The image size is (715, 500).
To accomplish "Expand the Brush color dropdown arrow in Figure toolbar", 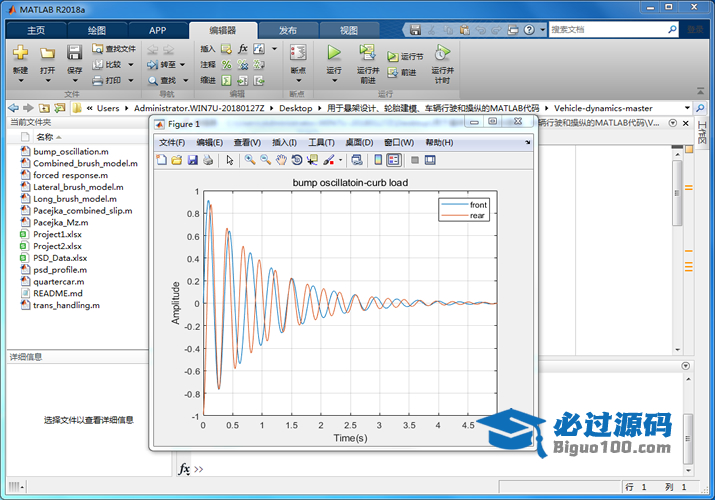I will (340, 160).
